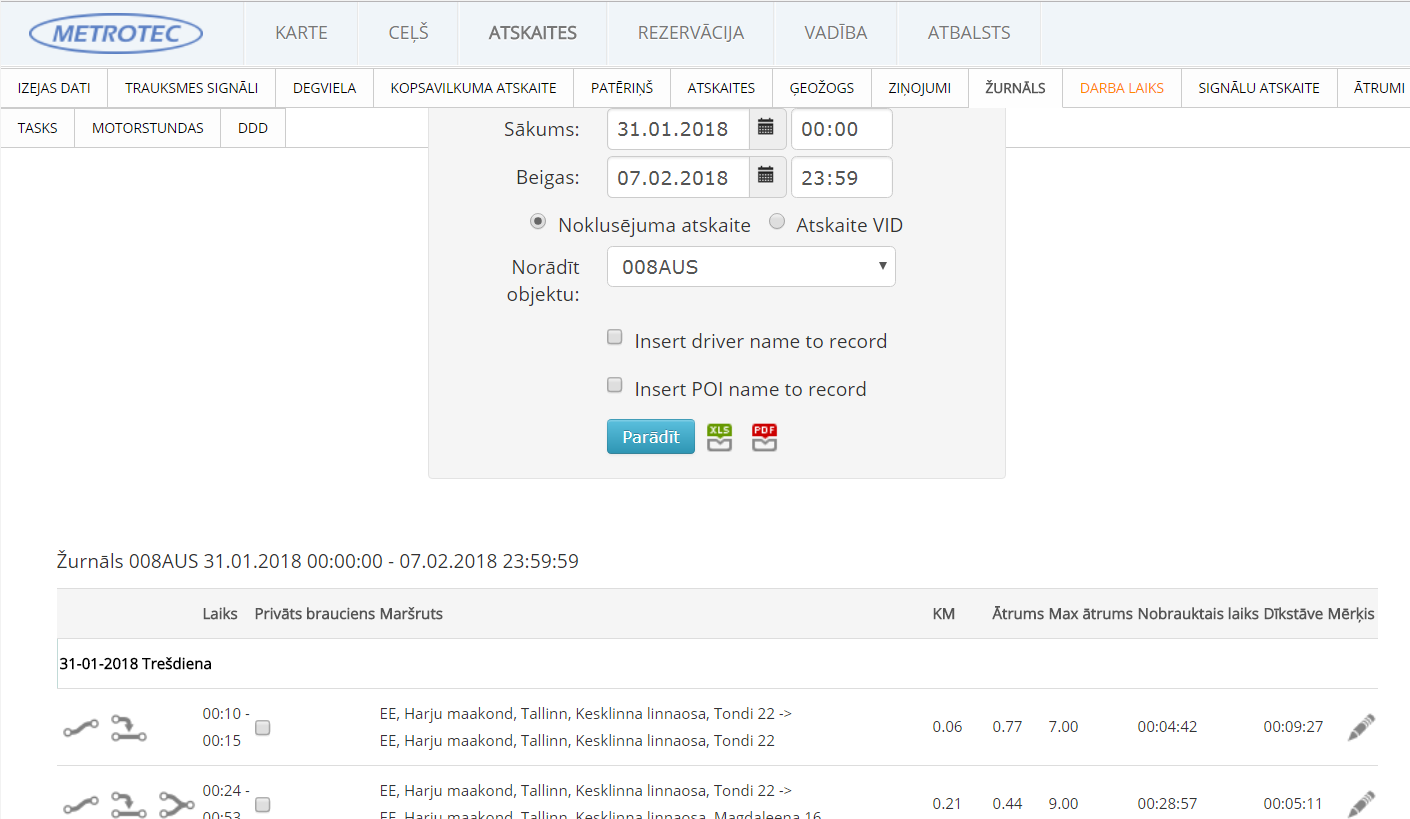
Task: Click the PDF export icon
Action: pyautogui.click(x=765, y=438)
